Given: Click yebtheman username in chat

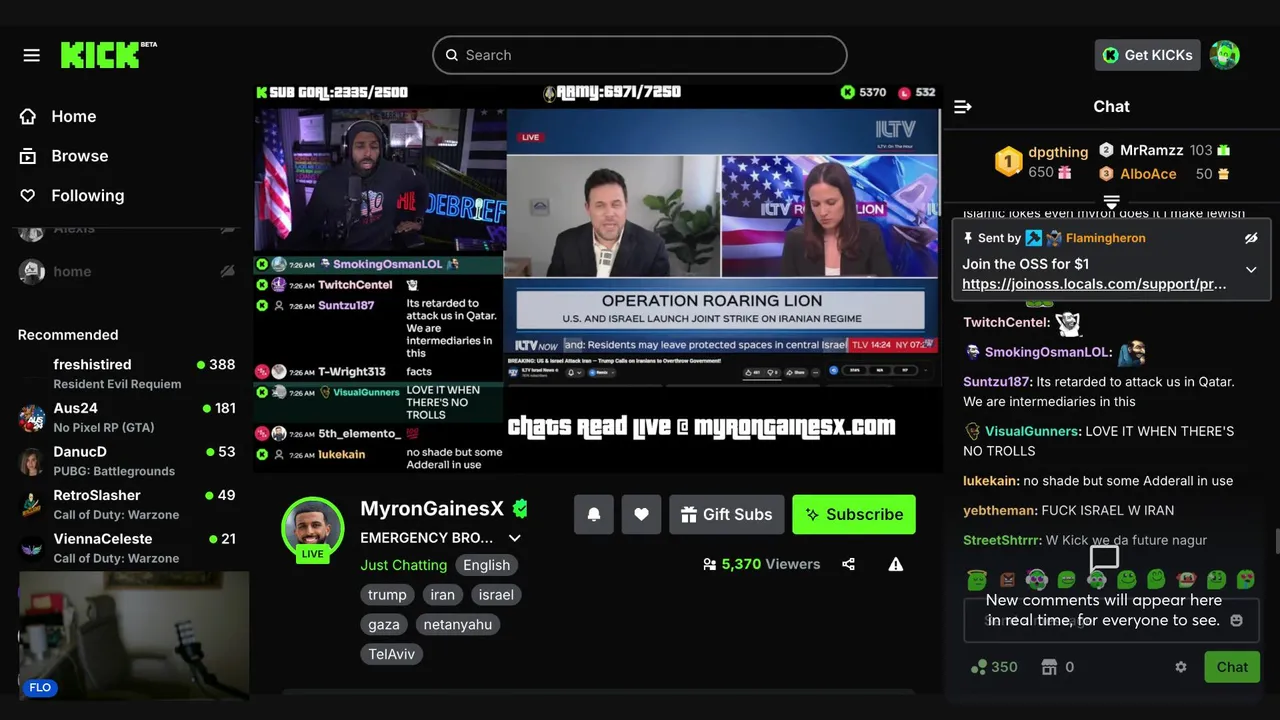Looking at the screenshot, I should click(1000, 510).
